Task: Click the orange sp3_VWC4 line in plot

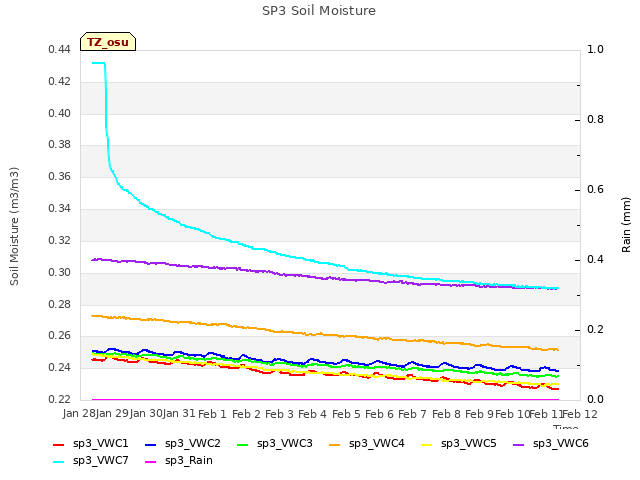Action: click(325, 334)
